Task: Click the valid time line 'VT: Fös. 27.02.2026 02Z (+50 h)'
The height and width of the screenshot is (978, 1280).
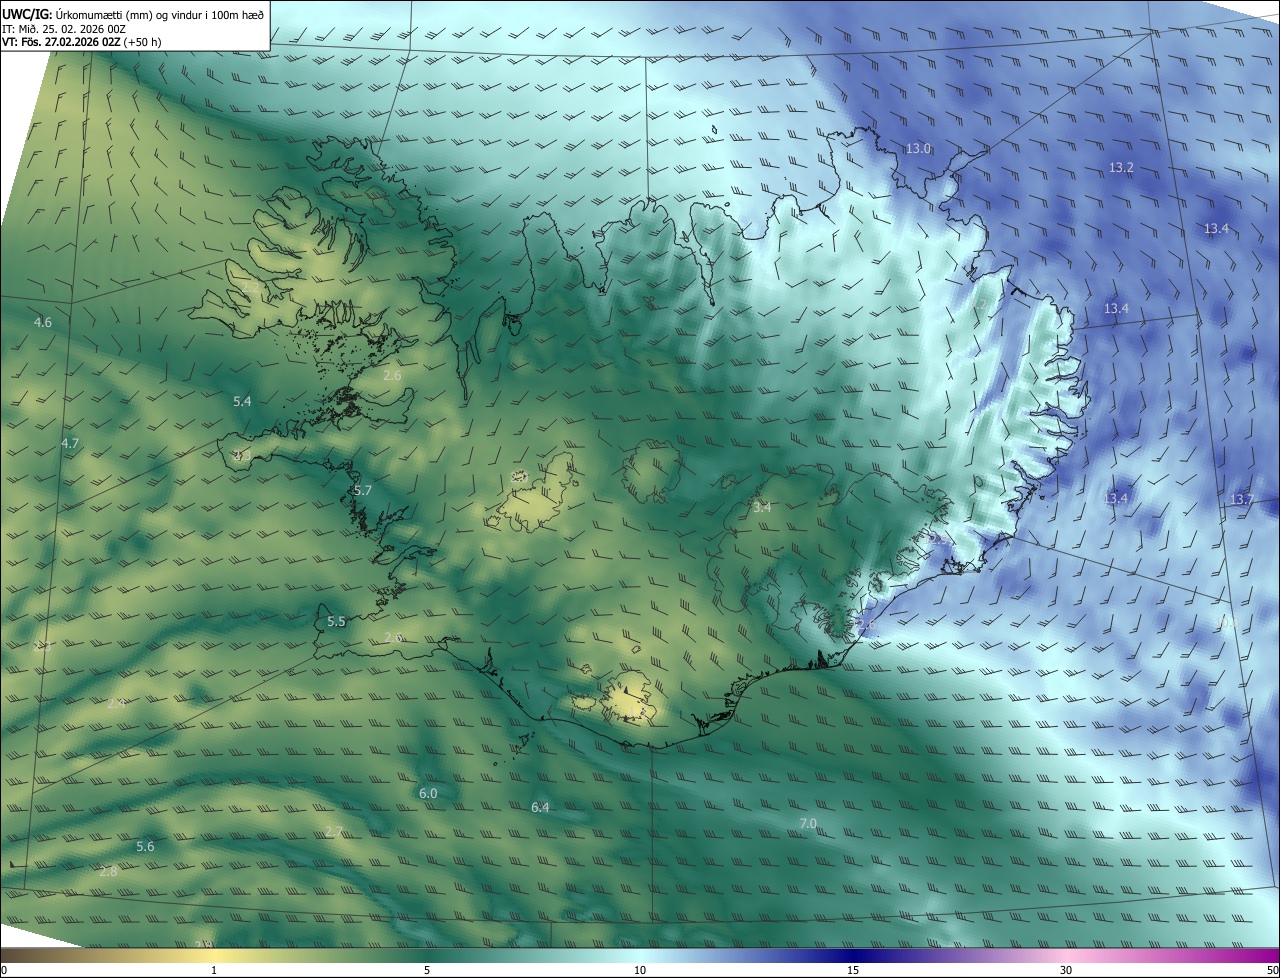Action: (82, 42)
